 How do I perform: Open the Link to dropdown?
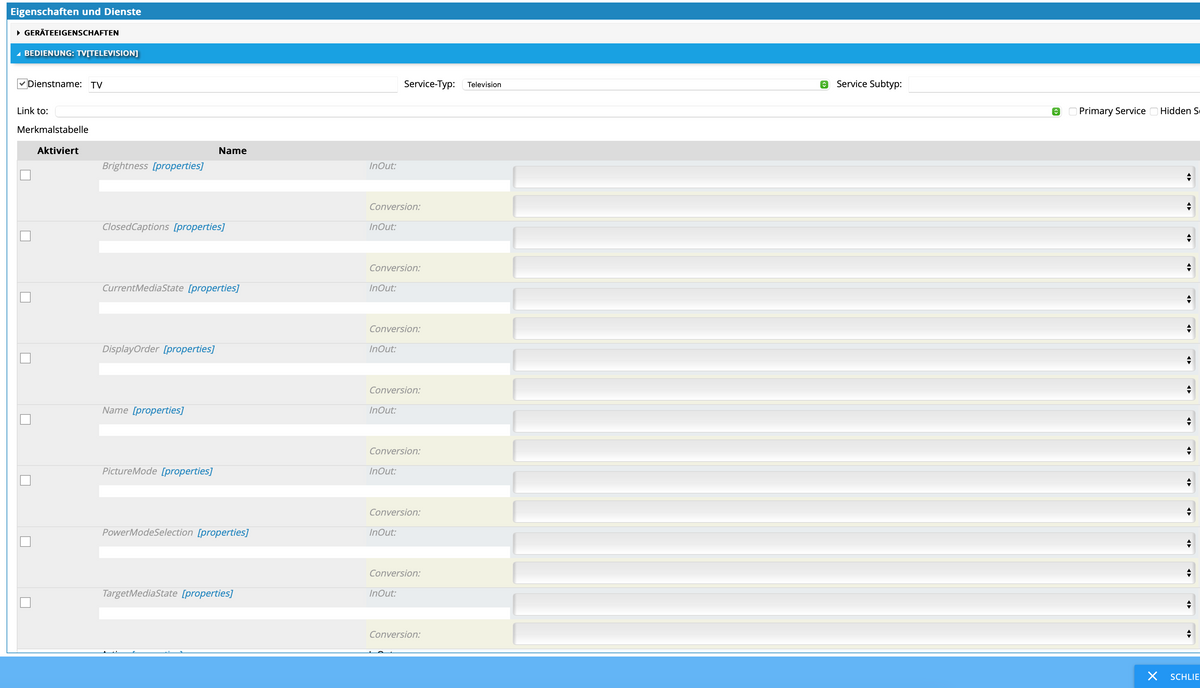point(557,111)
